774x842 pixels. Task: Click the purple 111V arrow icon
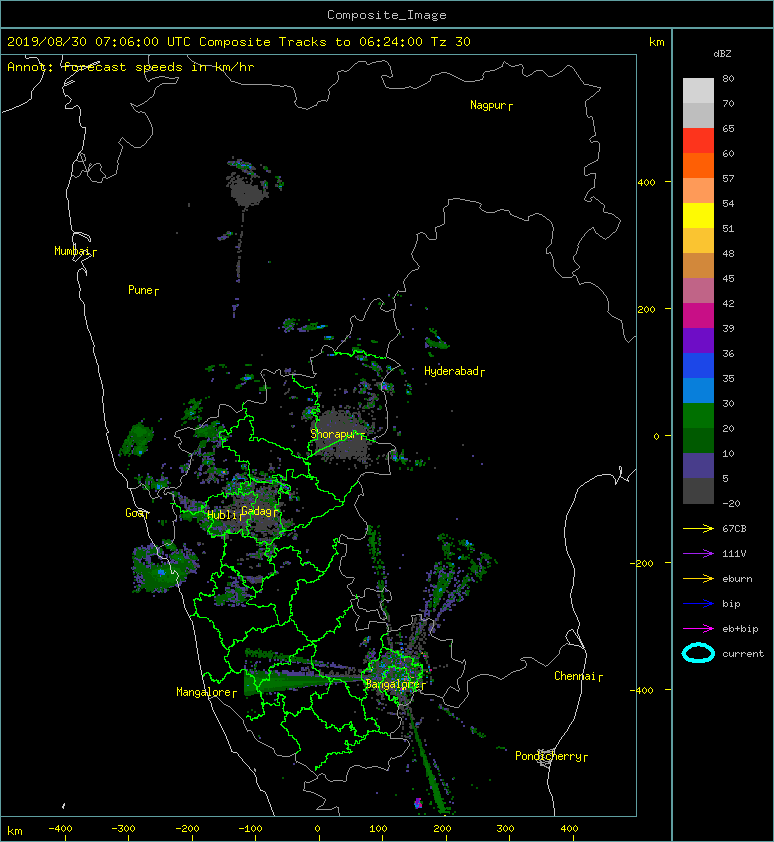[x=698, y=554]
